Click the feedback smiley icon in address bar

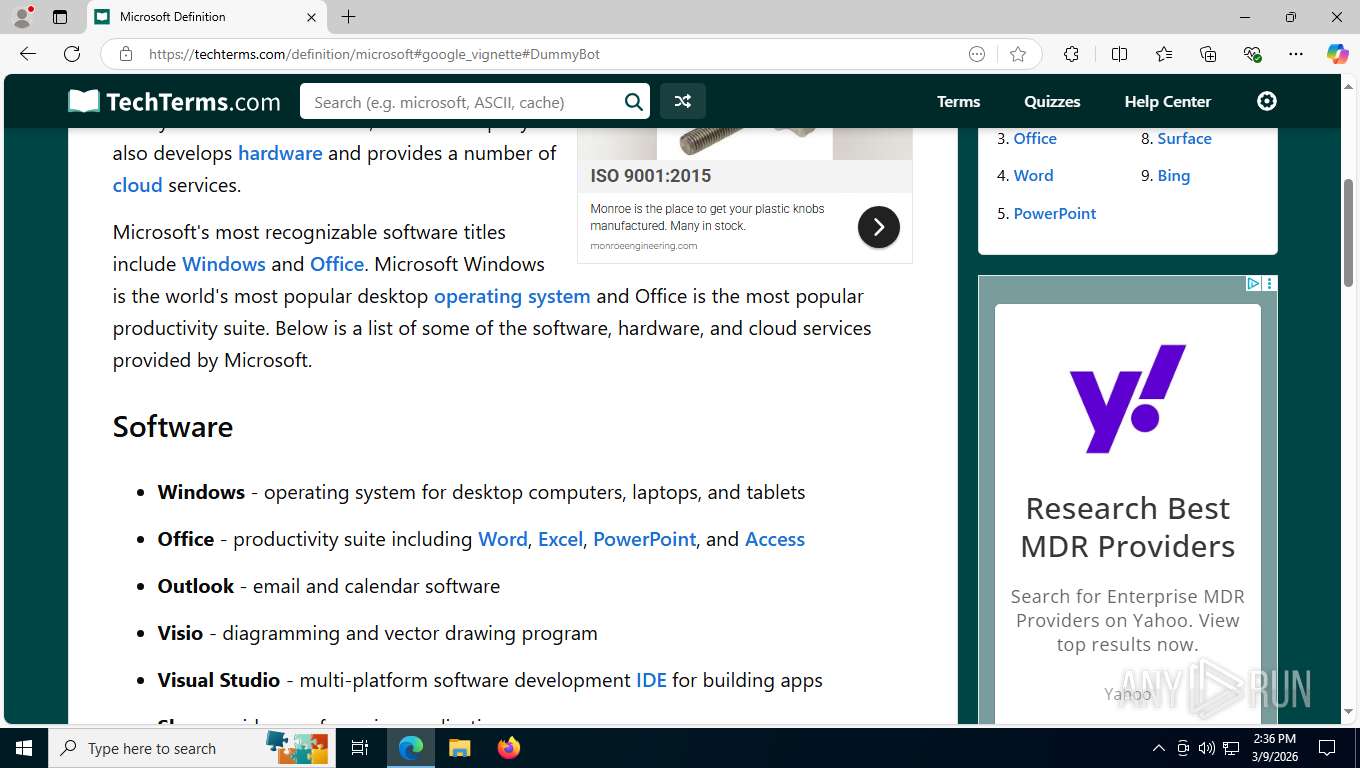(x=977, y=54)
